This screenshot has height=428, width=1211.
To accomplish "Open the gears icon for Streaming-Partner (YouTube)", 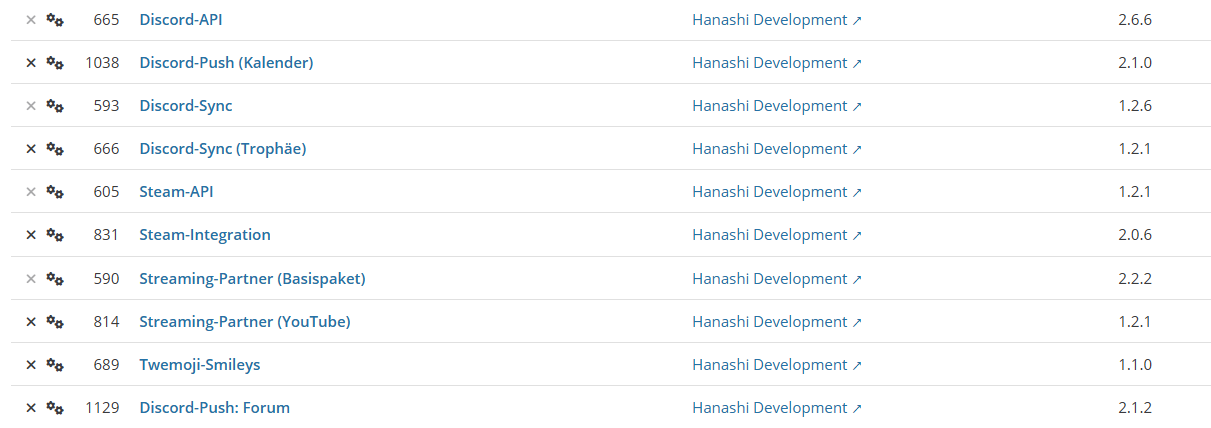I will tap(55, 322).
